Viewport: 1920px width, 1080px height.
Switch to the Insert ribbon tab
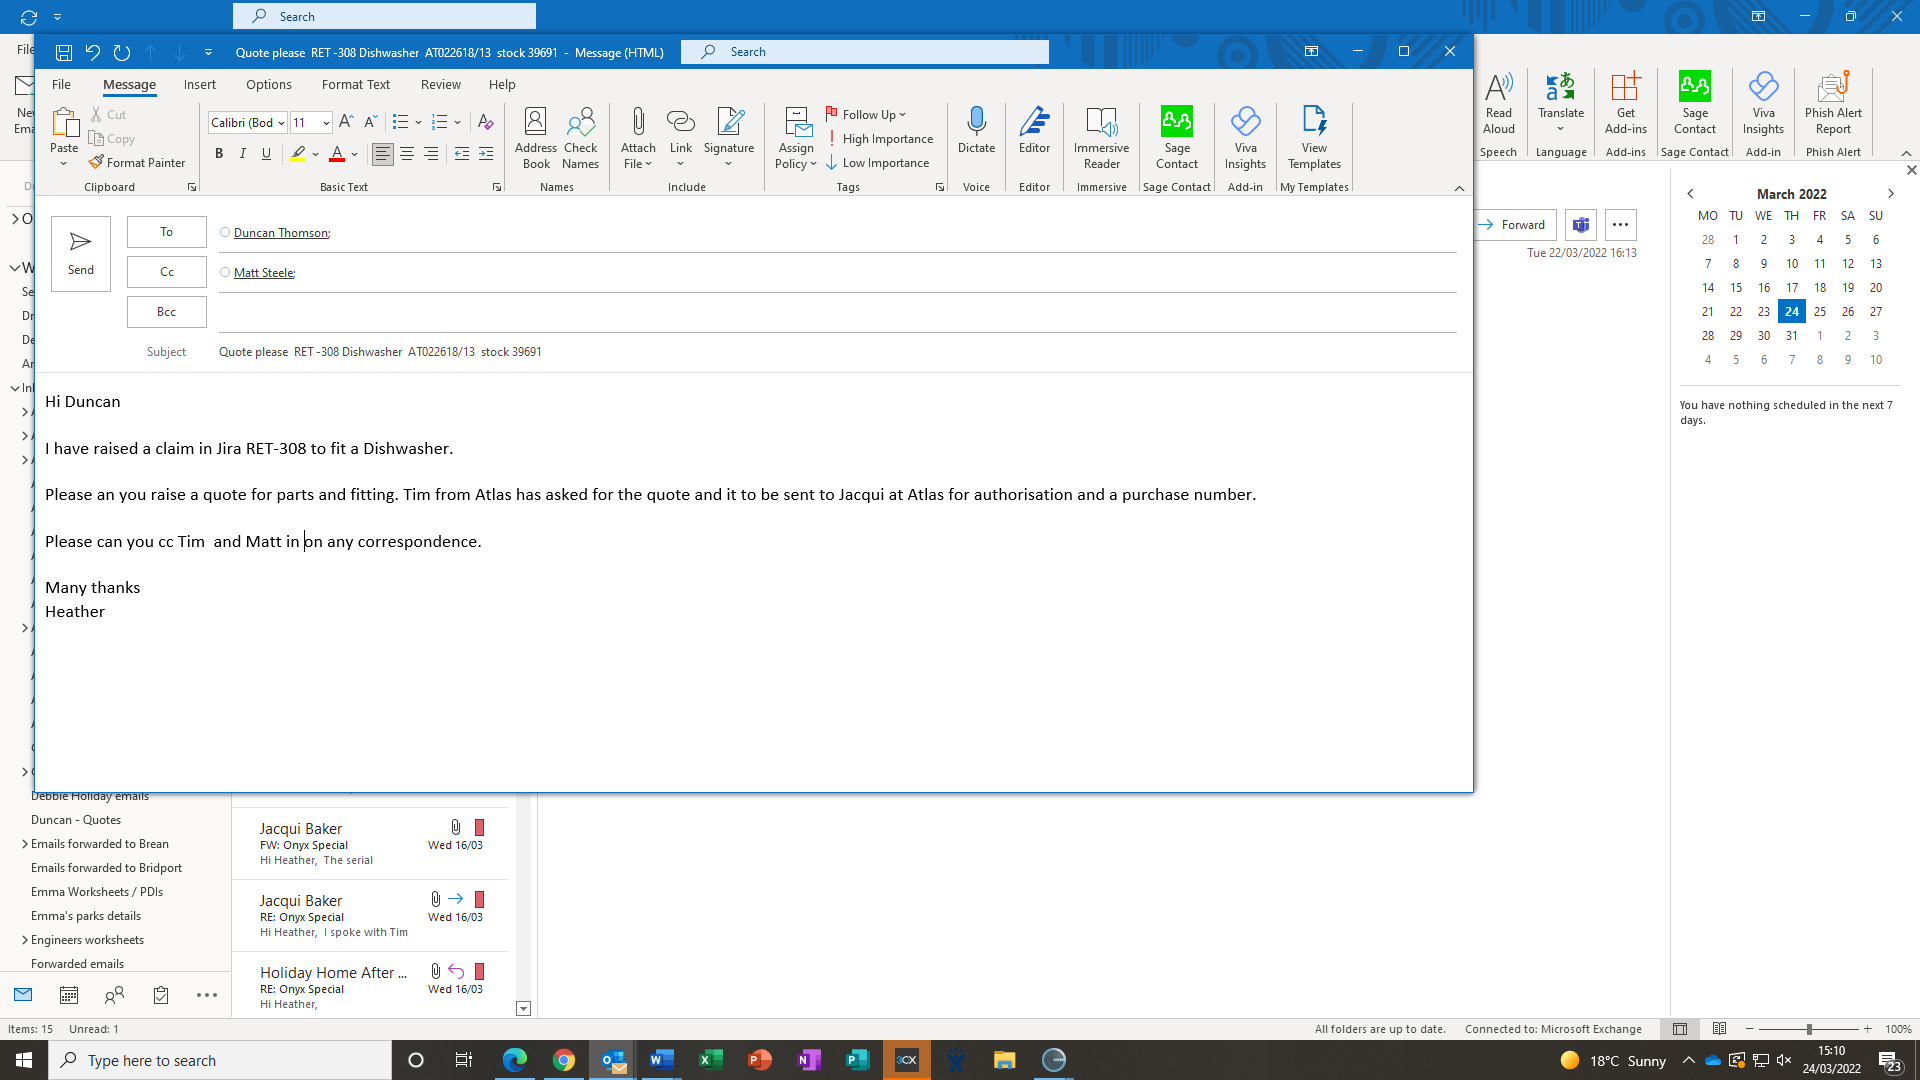tap(199, 85)
